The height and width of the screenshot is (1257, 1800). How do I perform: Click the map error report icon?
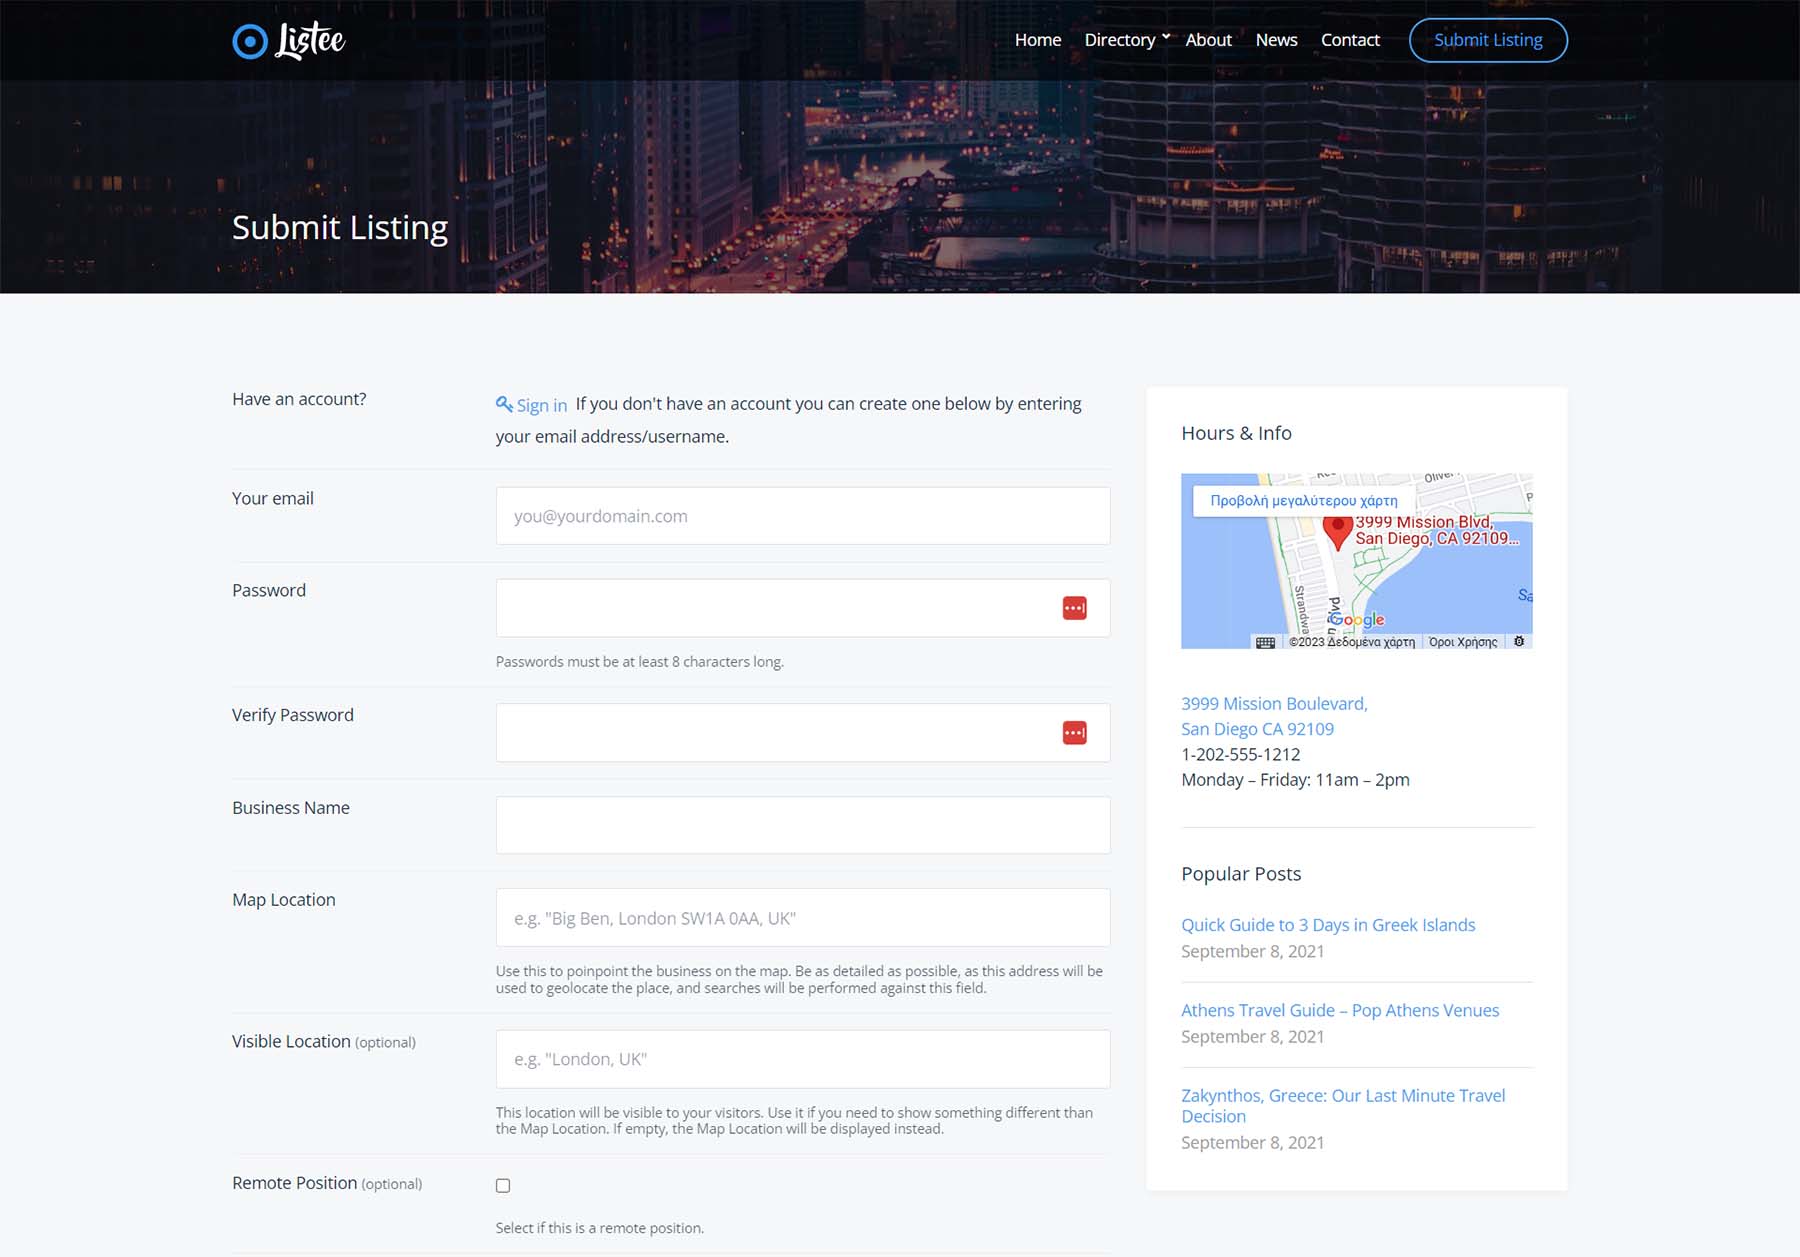pos(1521,642)
